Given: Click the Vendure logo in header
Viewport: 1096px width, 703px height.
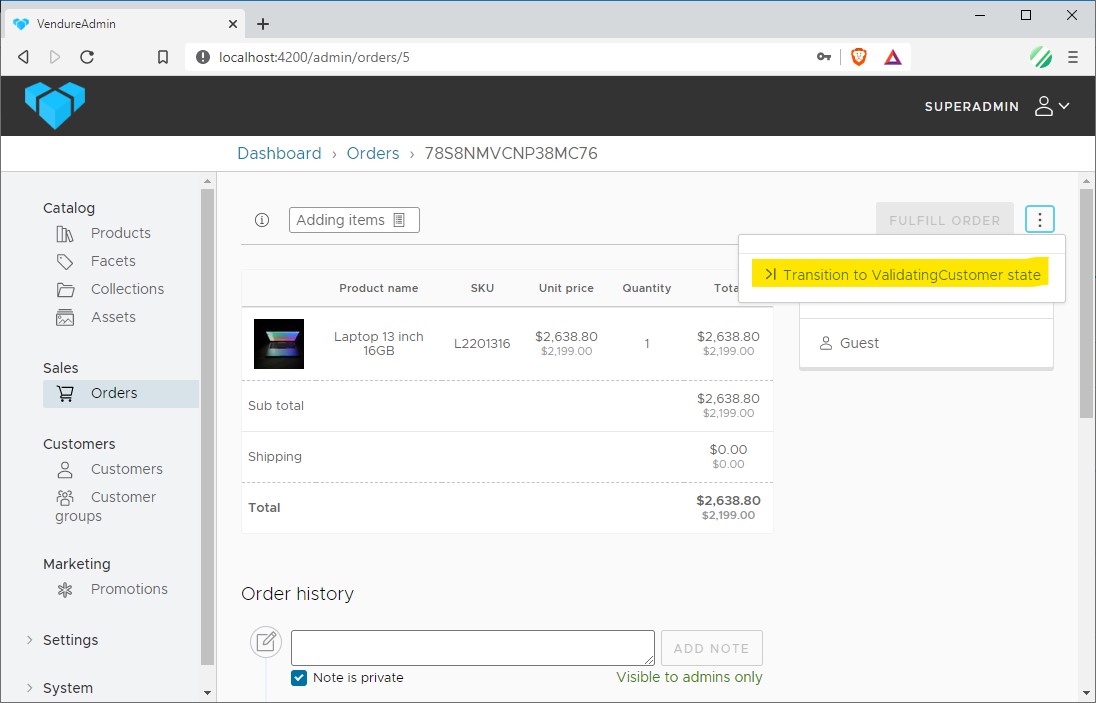Looking at the screenshot, I should tap(55, 105).
